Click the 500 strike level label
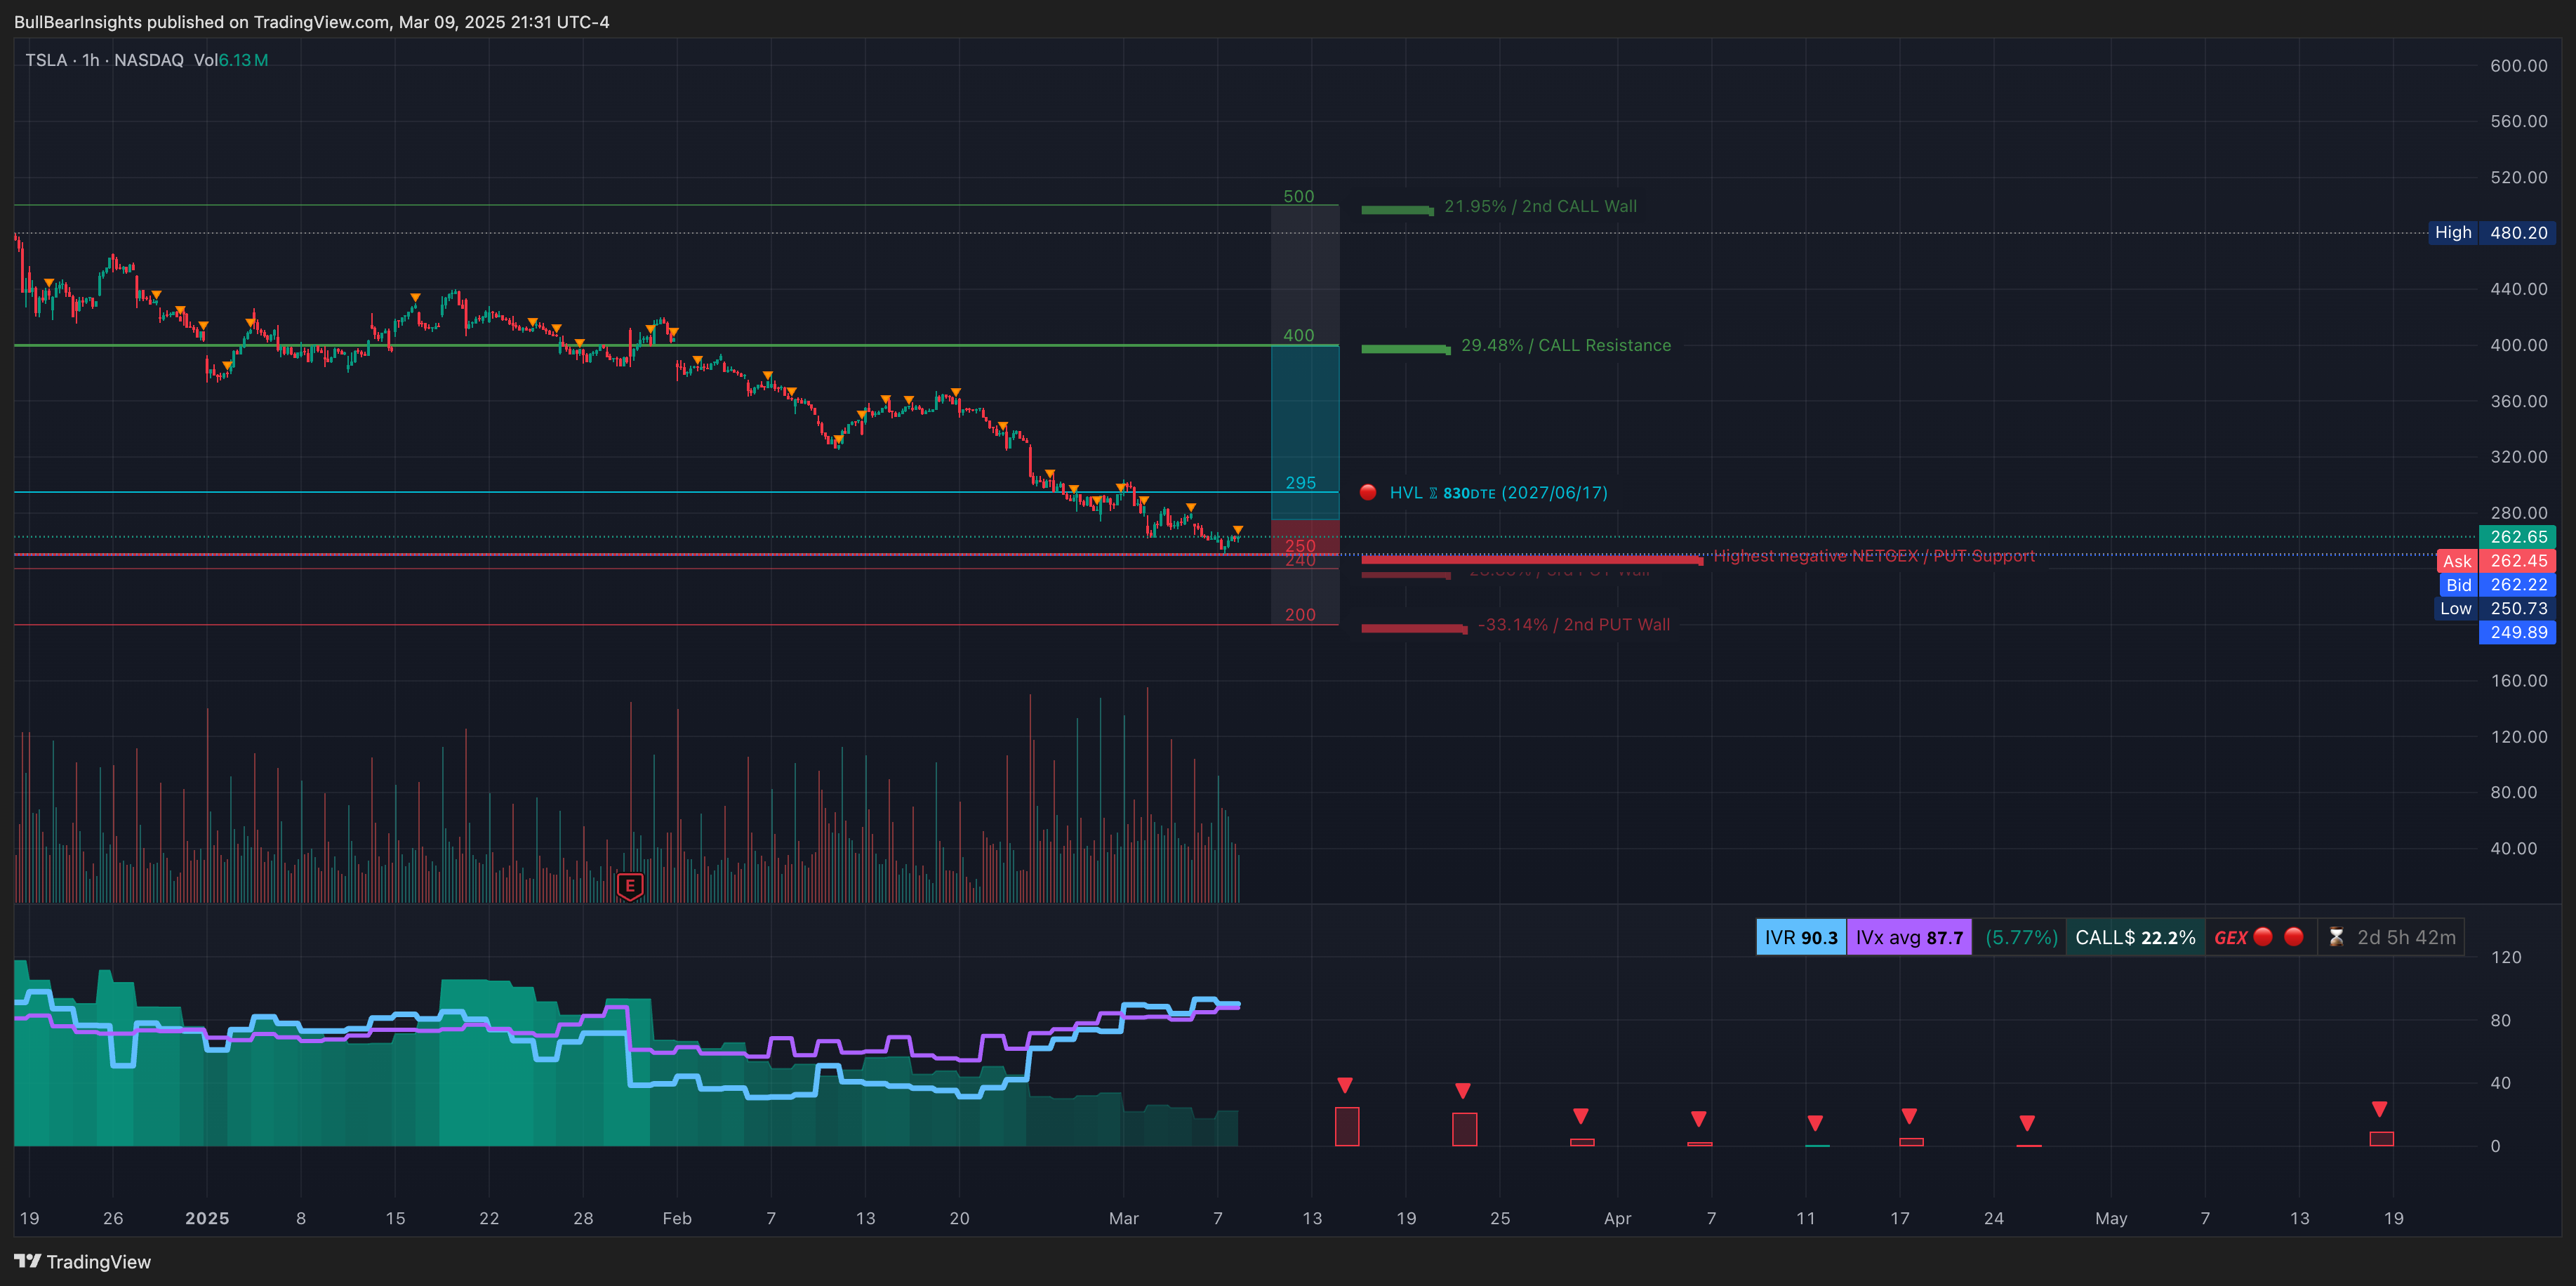 tap(1299, 196)
